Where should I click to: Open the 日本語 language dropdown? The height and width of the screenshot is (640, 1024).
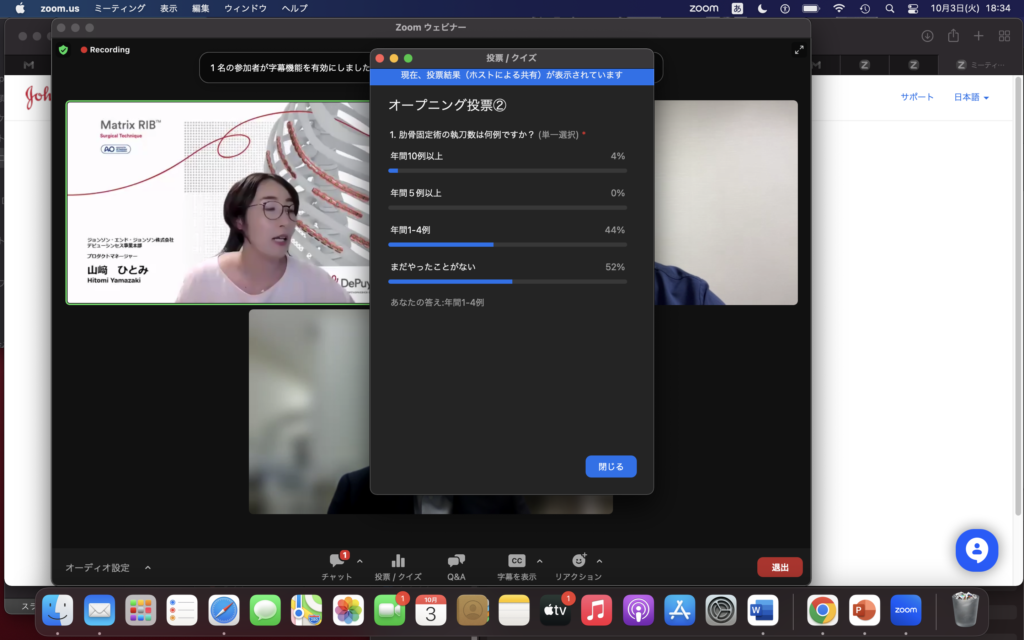971,97
